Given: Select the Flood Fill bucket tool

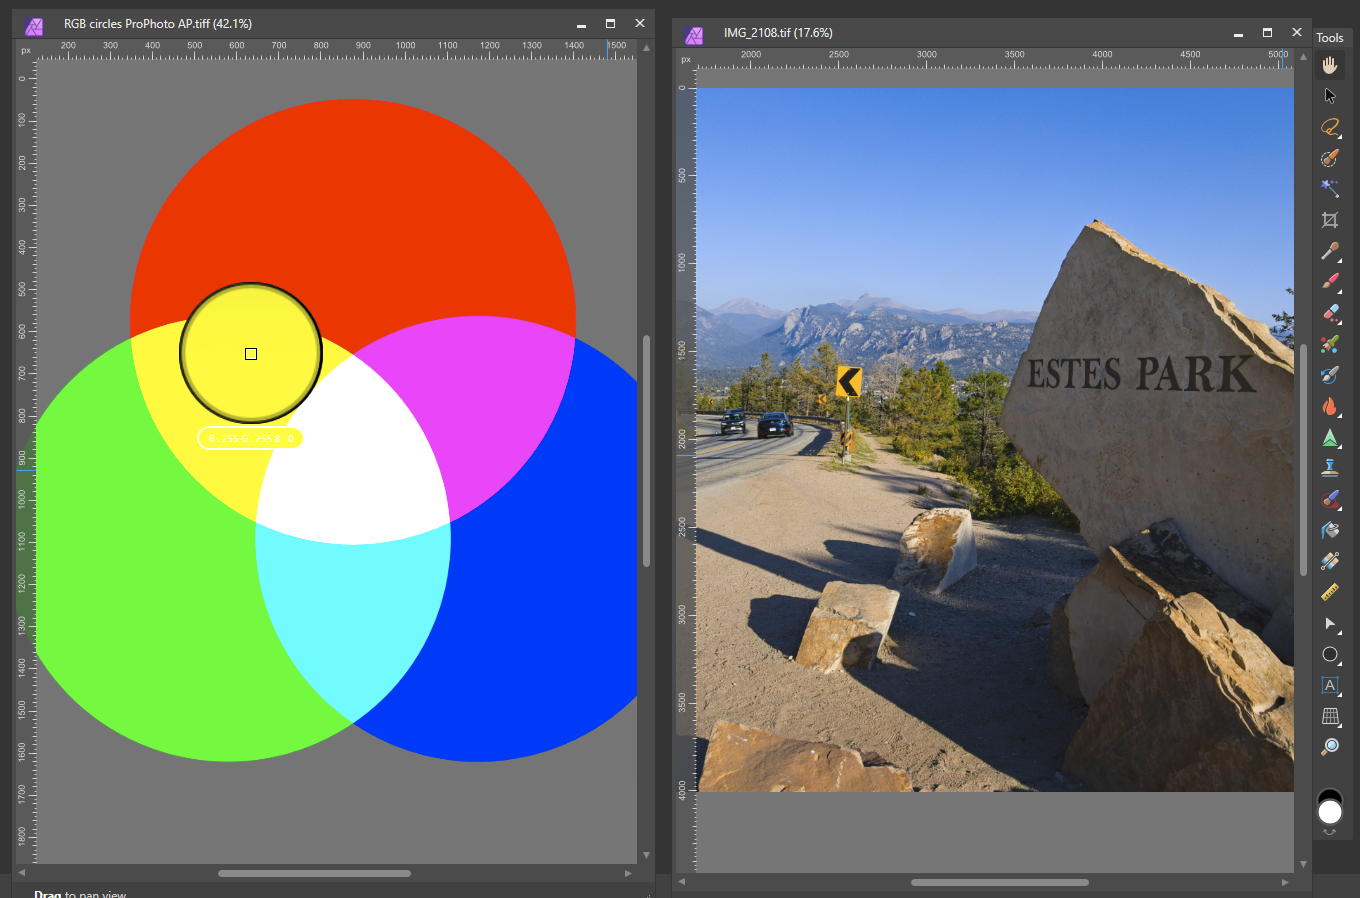Looking at the screenshot, I should tap(1330, 530).
